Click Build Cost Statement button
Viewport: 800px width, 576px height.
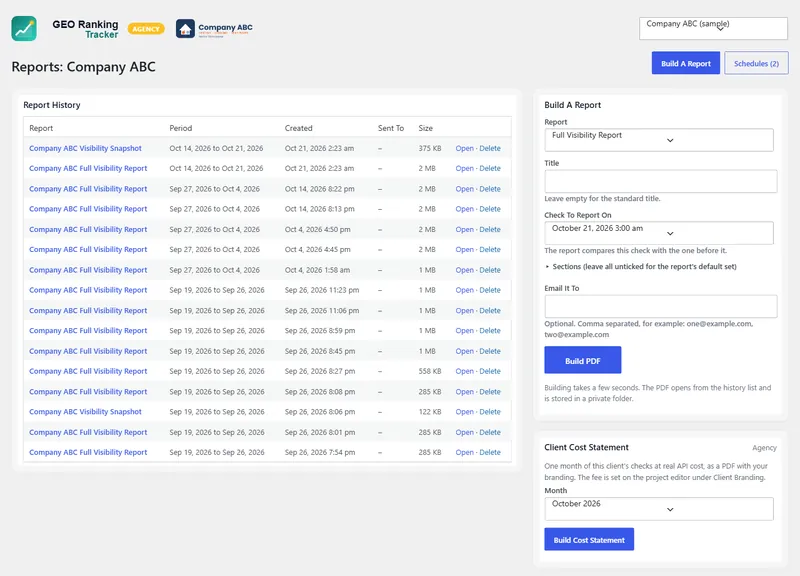[589, 540]
